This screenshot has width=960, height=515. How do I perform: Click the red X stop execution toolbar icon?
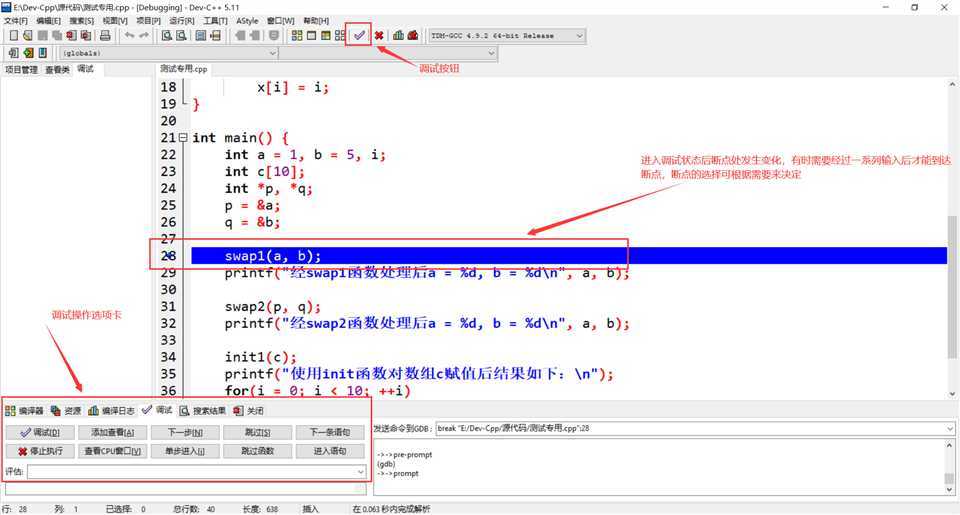pos(379,36)
